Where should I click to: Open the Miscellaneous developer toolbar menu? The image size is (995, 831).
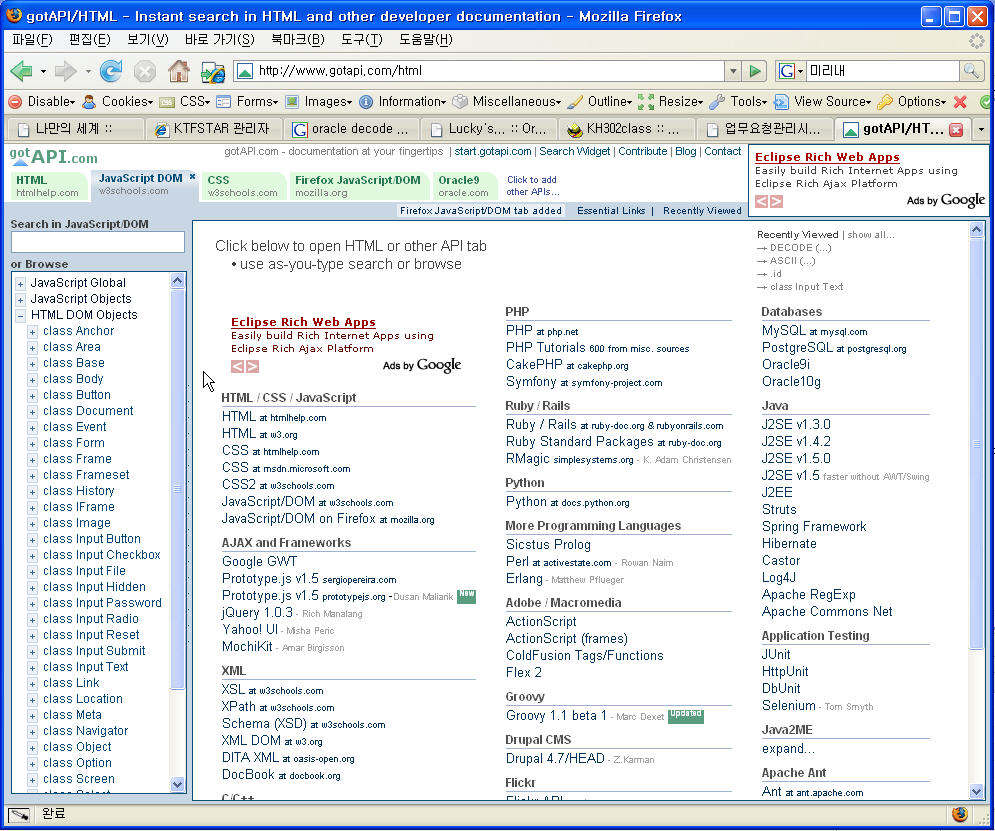[x=507, y=101]
